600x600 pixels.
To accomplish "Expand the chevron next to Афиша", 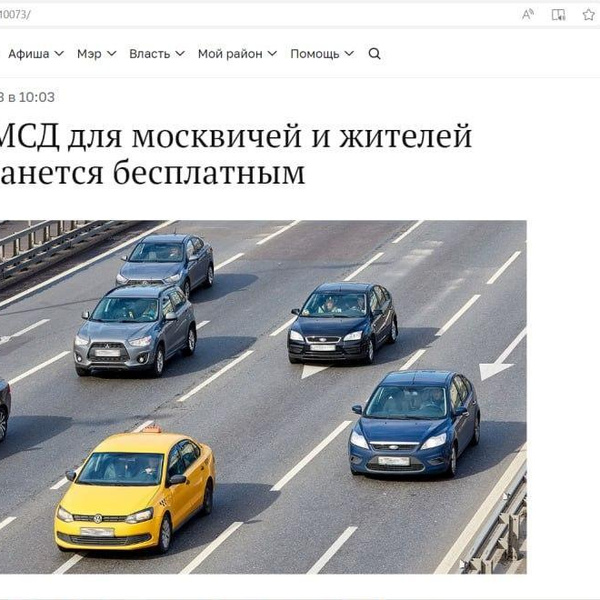I will (x=59, y=54).
